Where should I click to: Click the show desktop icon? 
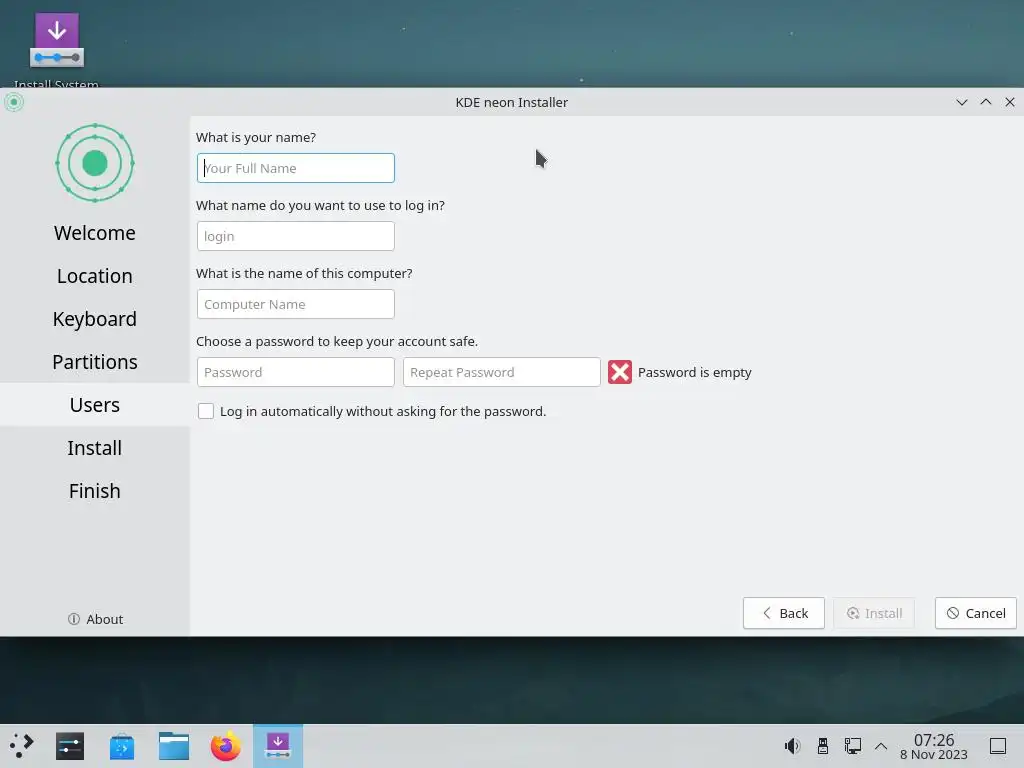998,746
